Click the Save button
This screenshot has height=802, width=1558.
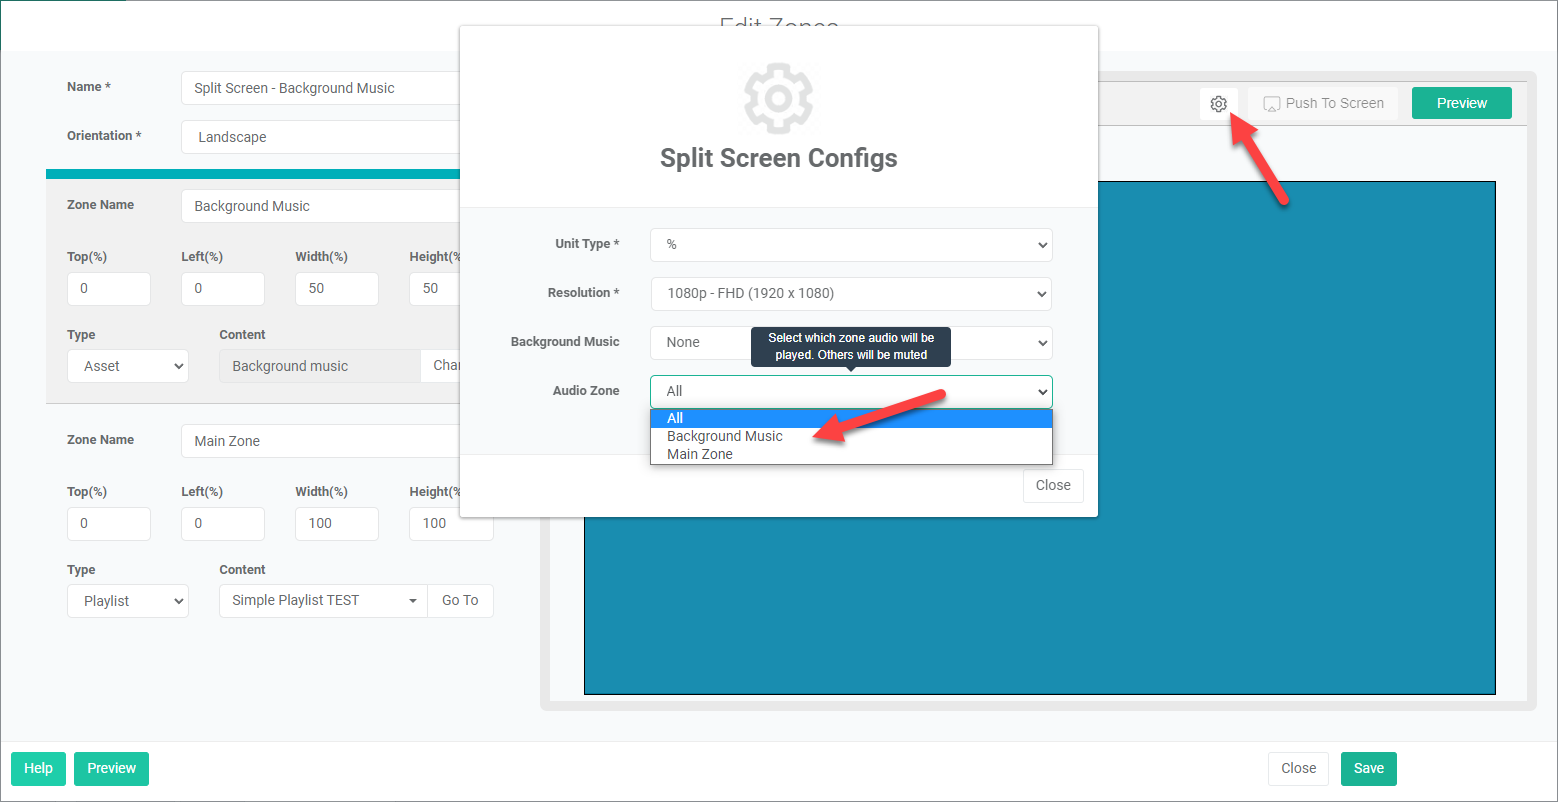tap(1369, 768)
